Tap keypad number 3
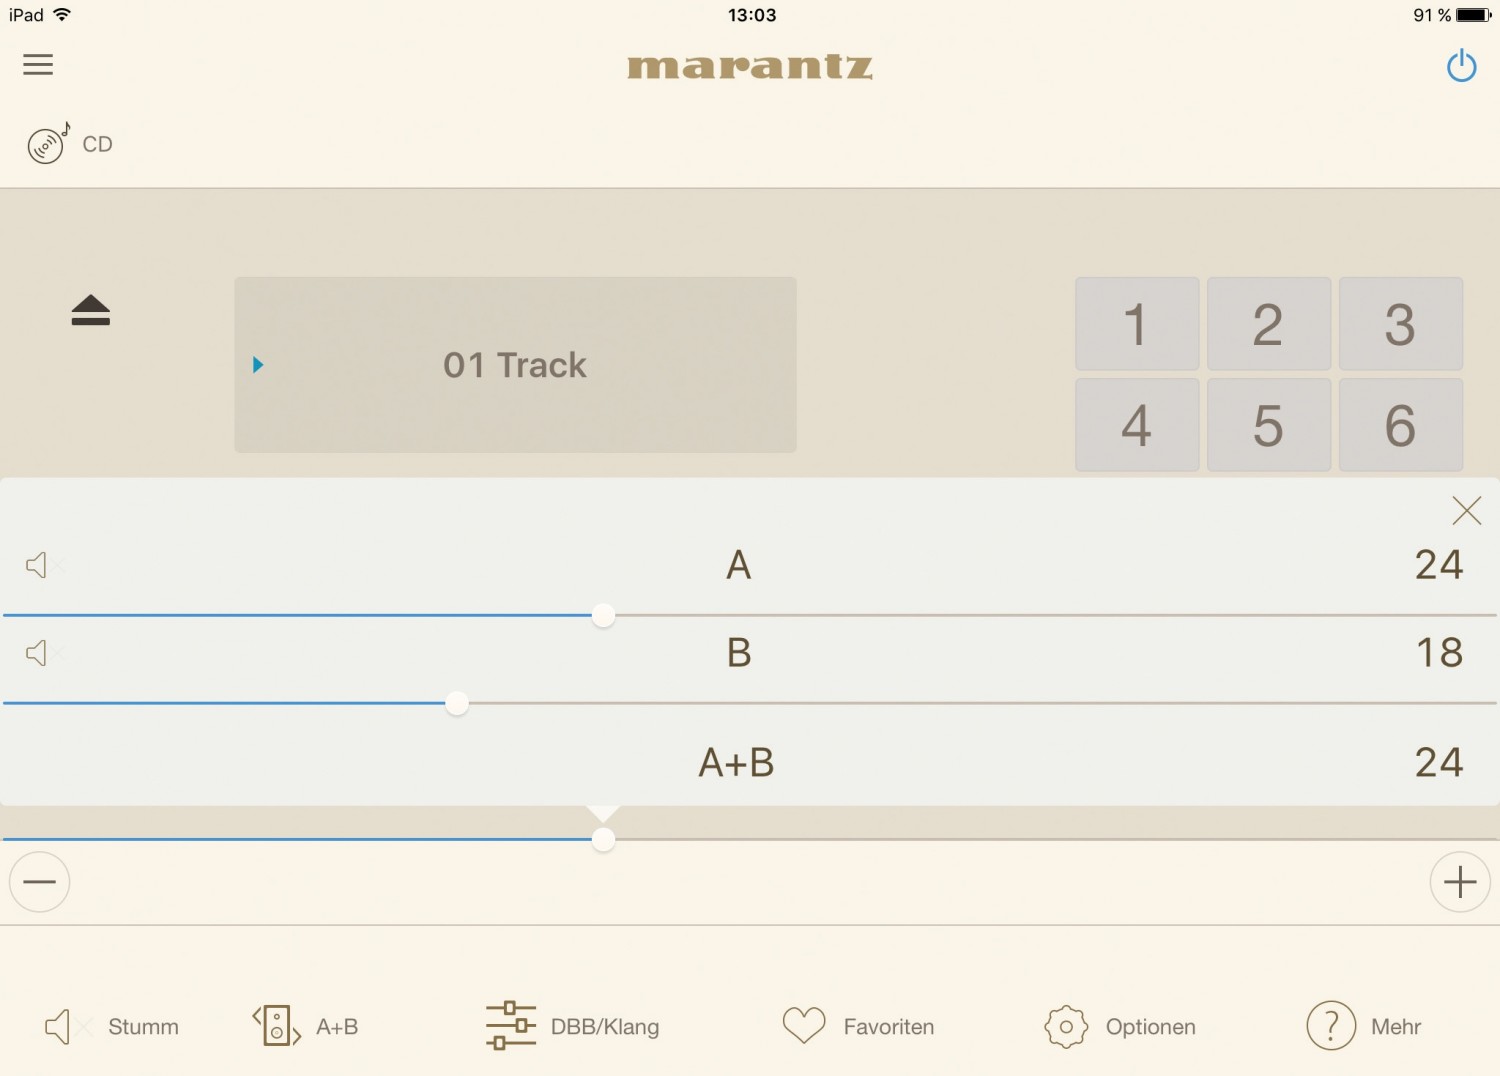 (1400, 324)
